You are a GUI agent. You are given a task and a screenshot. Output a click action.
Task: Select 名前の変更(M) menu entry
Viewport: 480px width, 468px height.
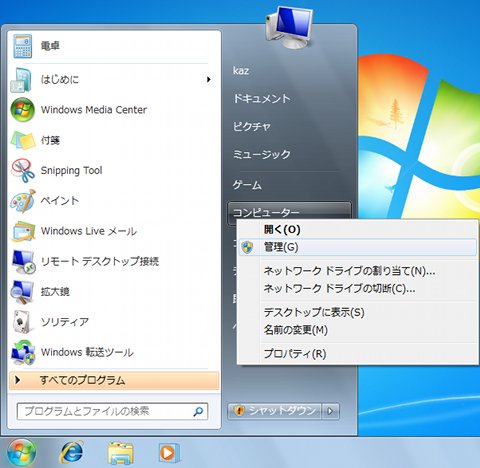(x=357, y=330)
